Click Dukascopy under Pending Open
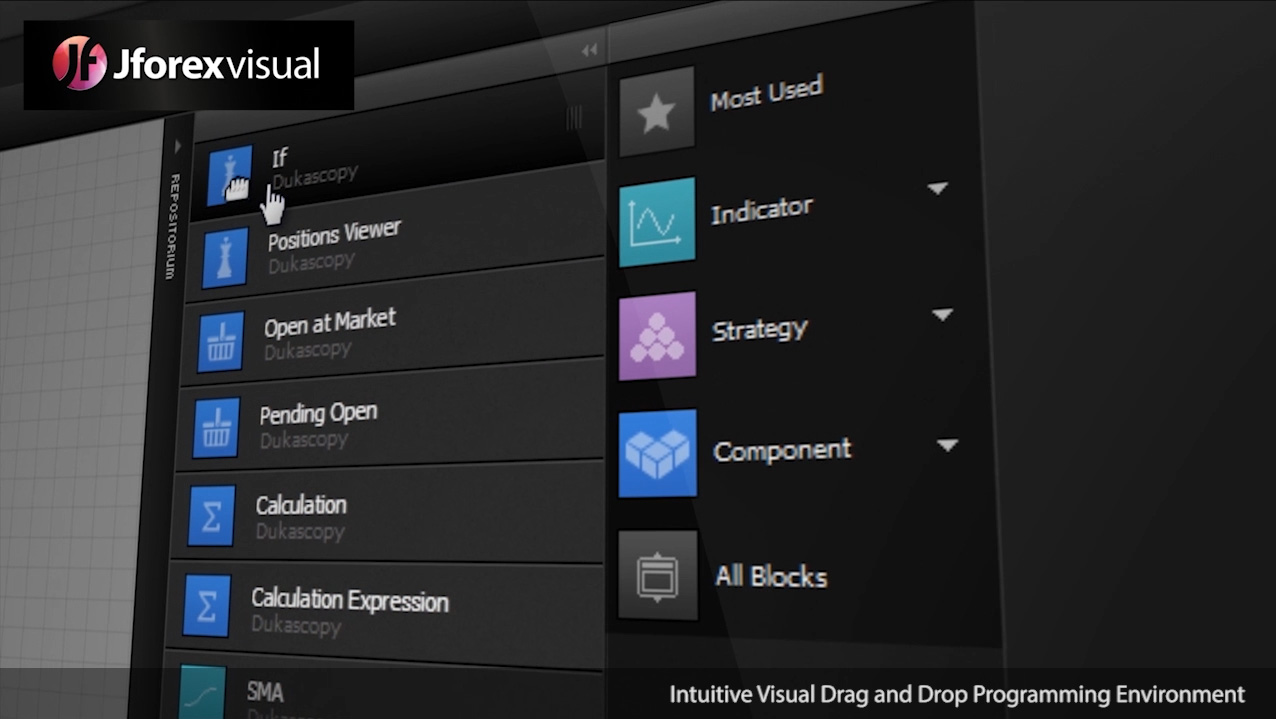The image size is (1276, 719). point(303,439)
